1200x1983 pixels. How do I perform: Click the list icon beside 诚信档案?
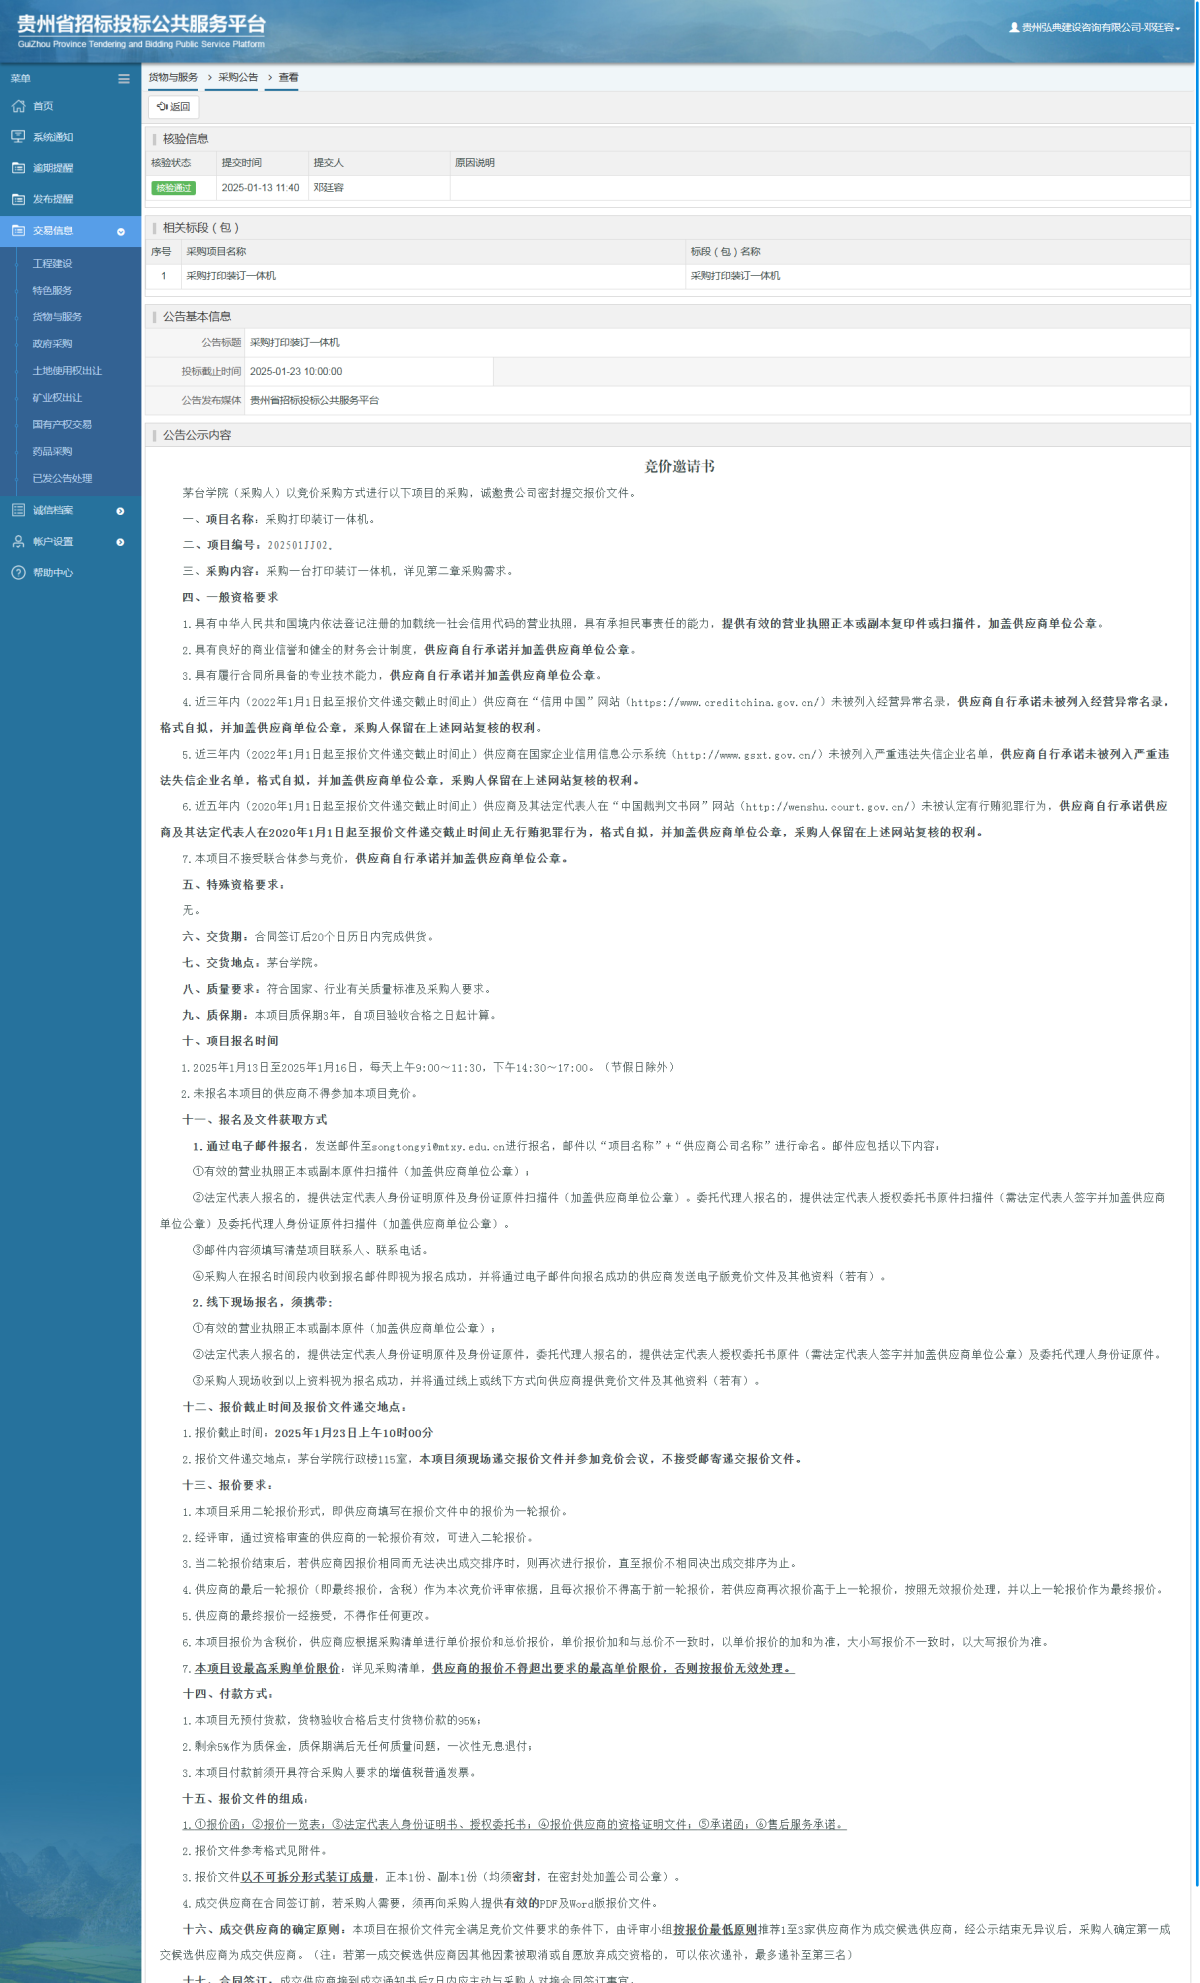tap(18, 510)
